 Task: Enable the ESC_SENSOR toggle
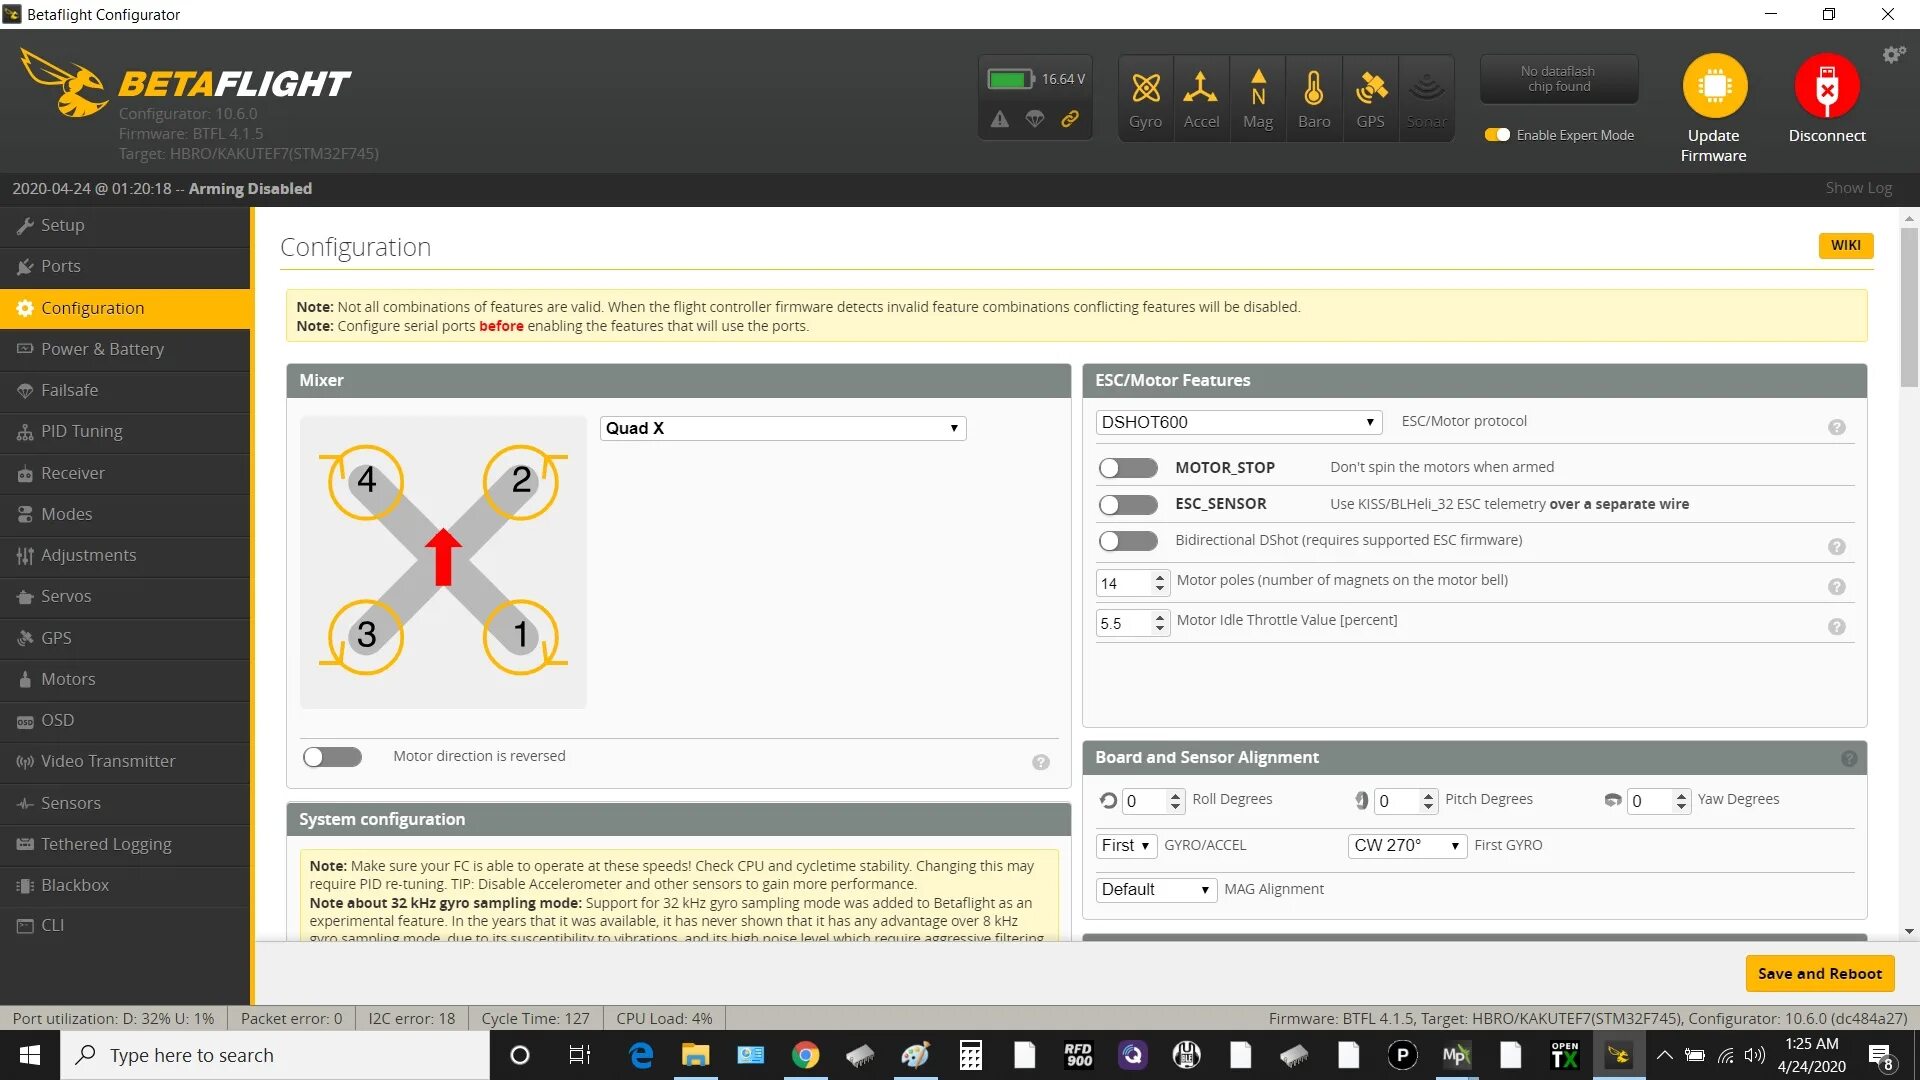(1127, 505)
